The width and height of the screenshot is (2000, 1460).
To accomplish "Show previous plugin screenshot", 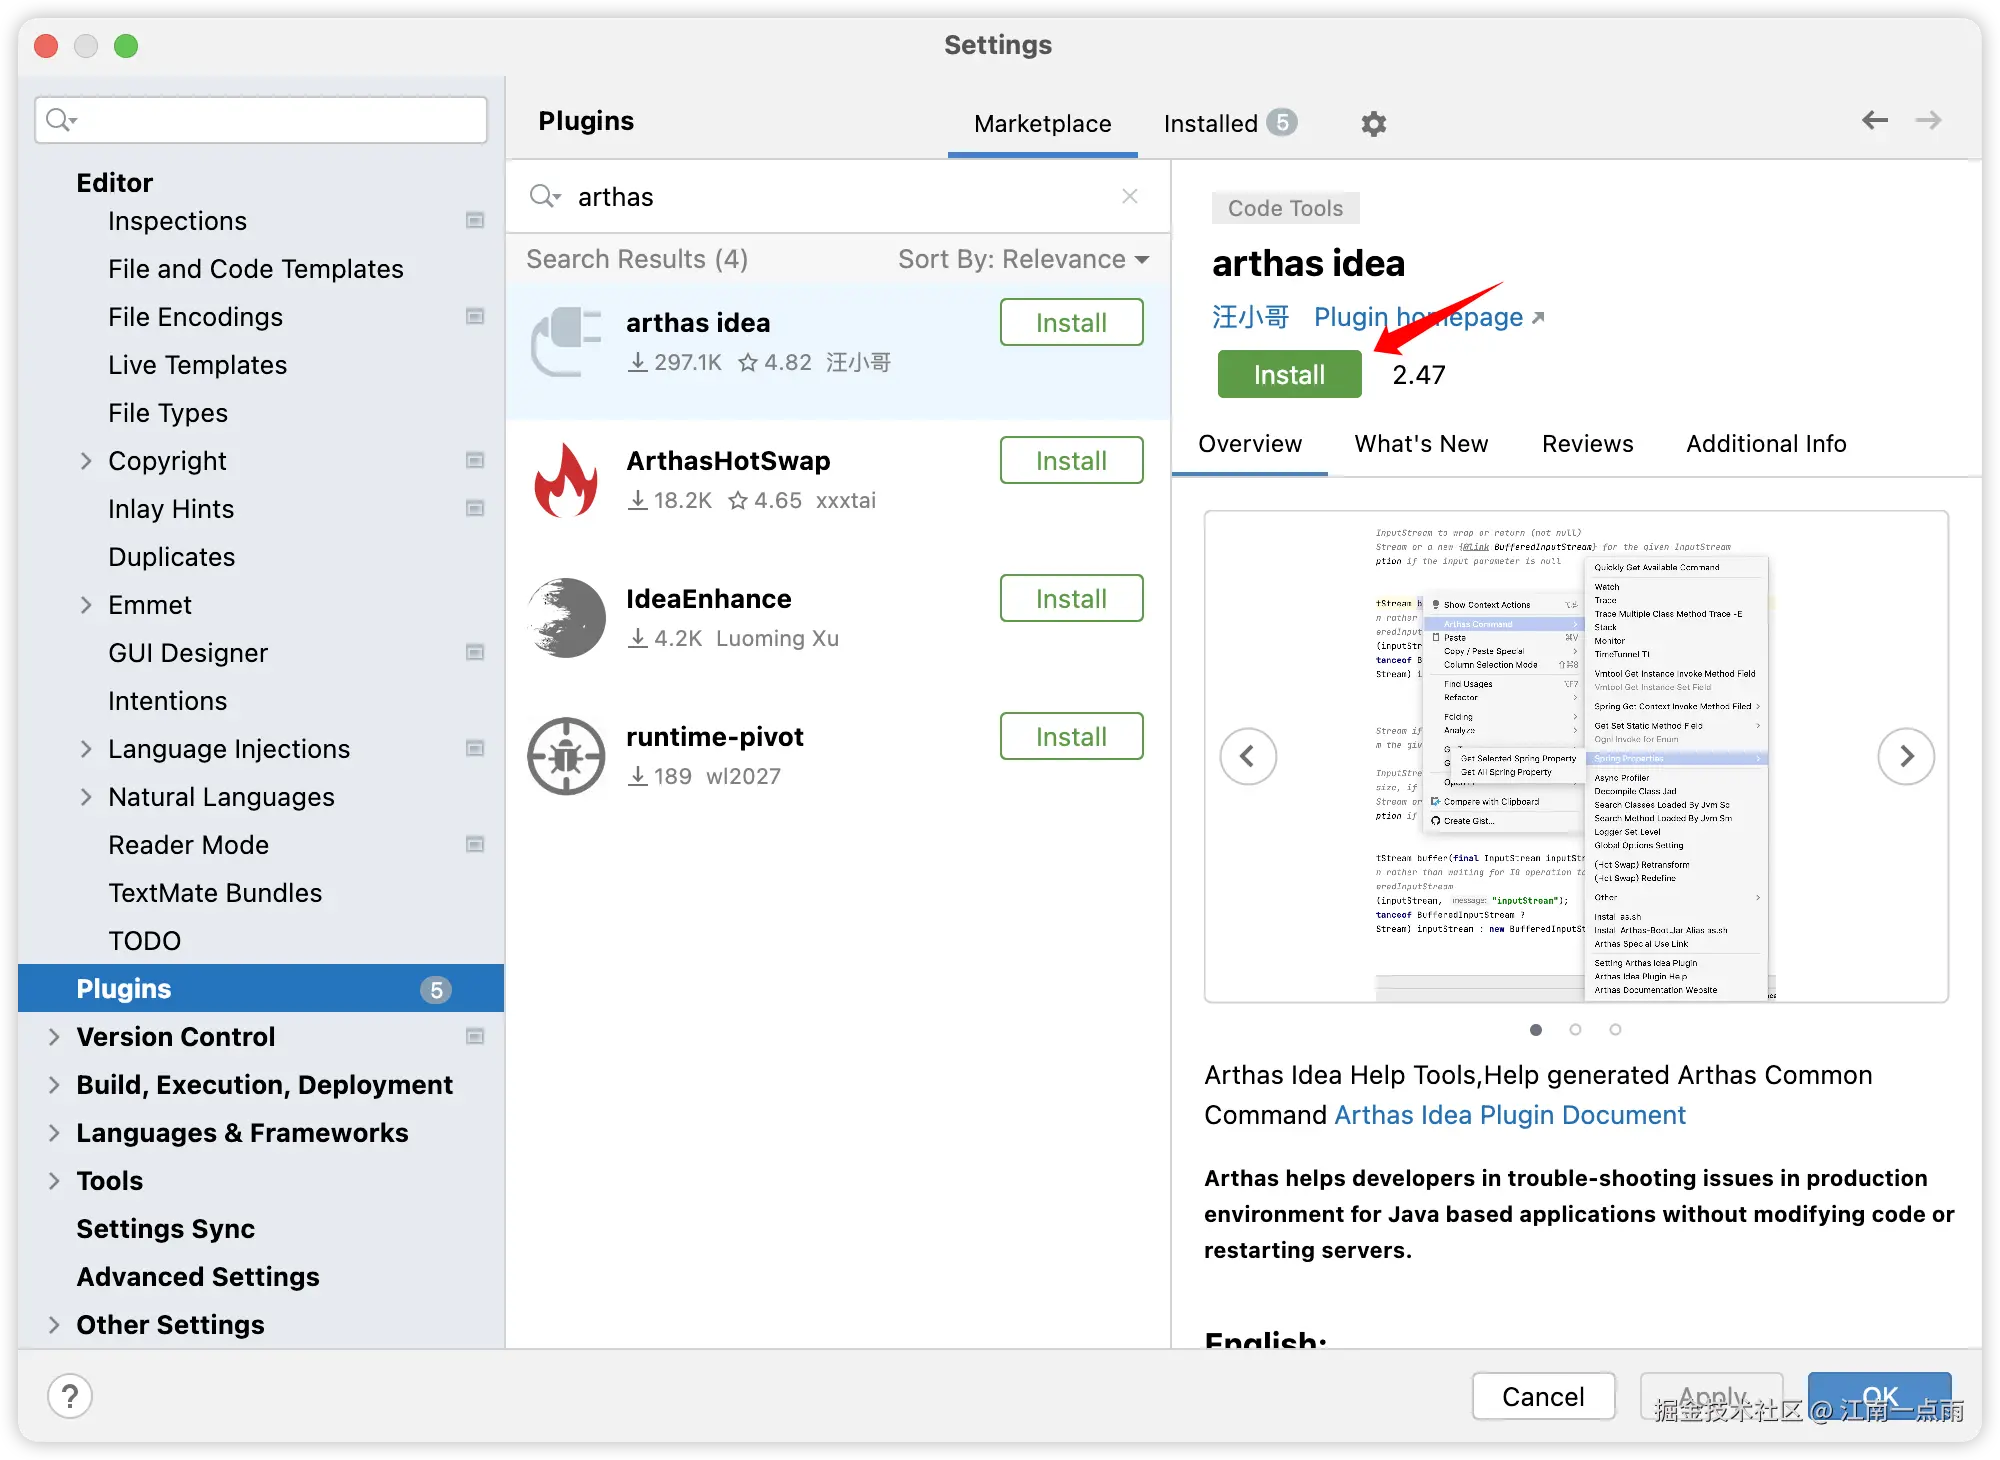I will 1247,757.
